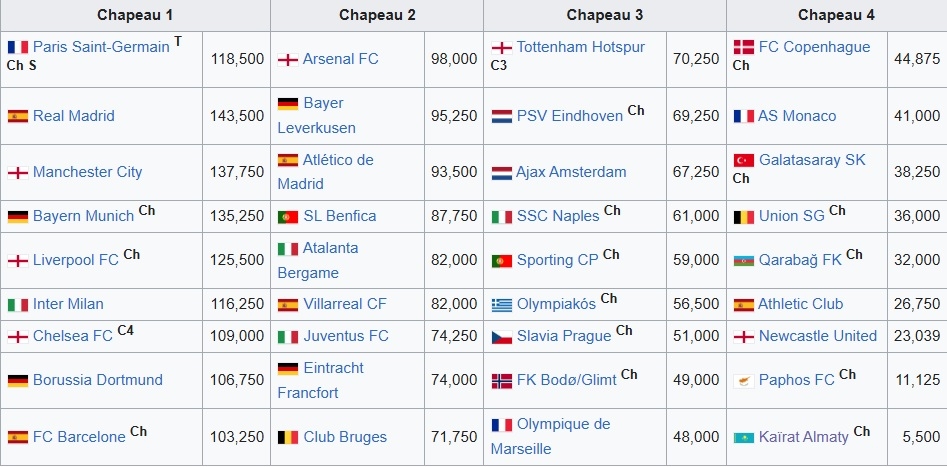Click the French flag beside Paris Saint-Germain
Viewport: 947px width, 467px height.
[x=17, y=48]
